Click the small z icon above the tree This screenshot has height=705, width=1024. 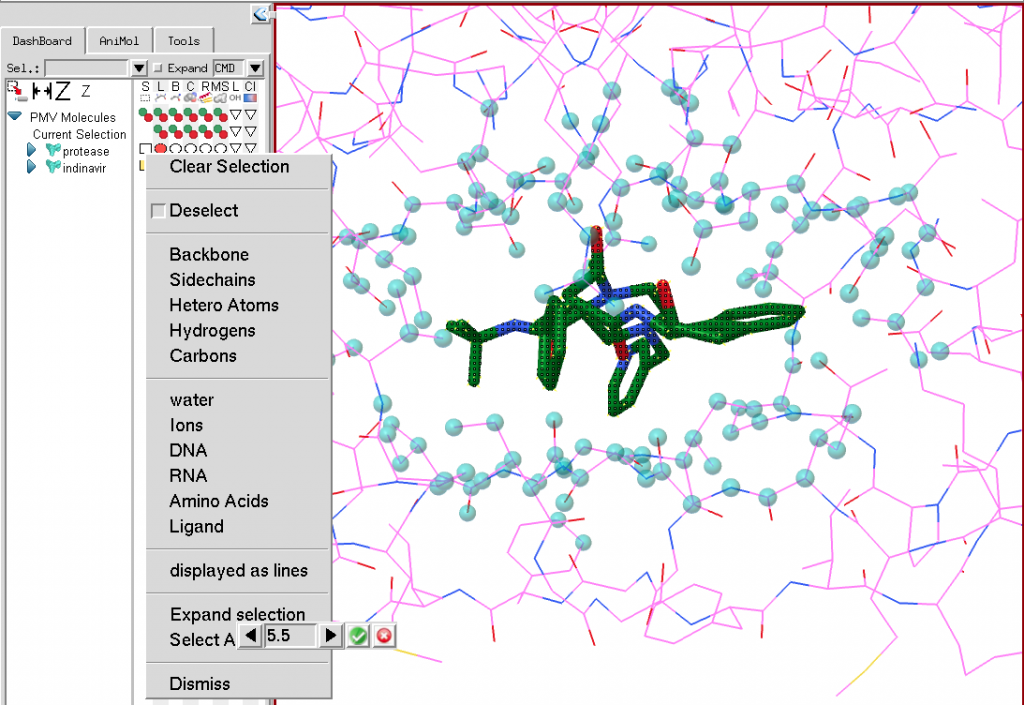(86, 91)
